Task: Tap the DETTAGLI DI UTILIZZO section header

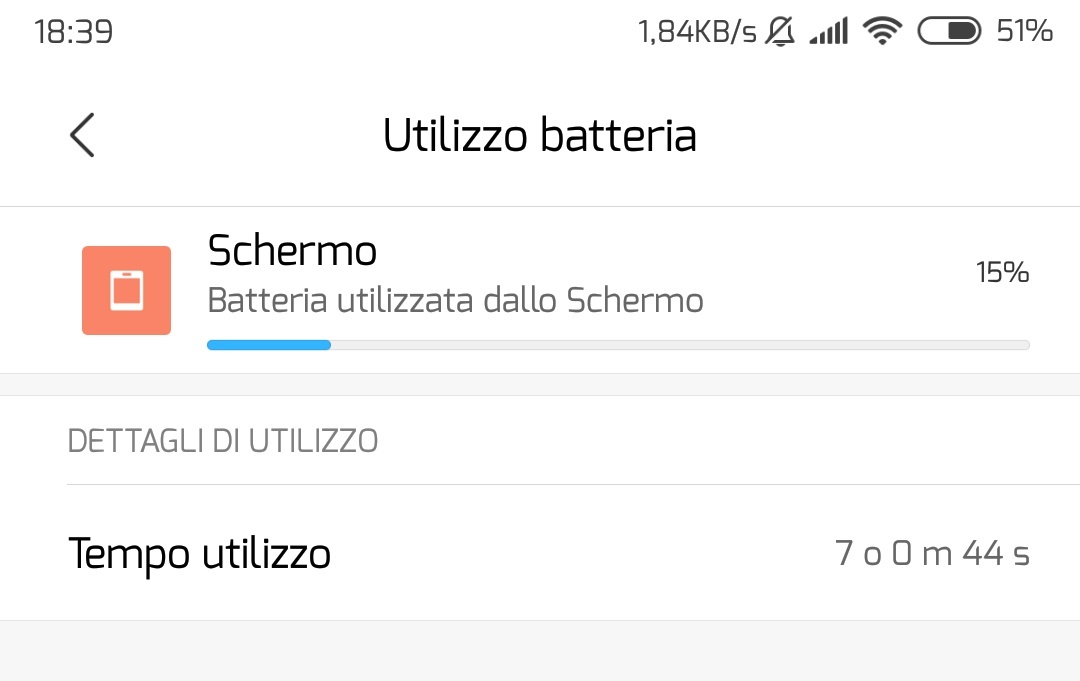Action: [222, 440]
